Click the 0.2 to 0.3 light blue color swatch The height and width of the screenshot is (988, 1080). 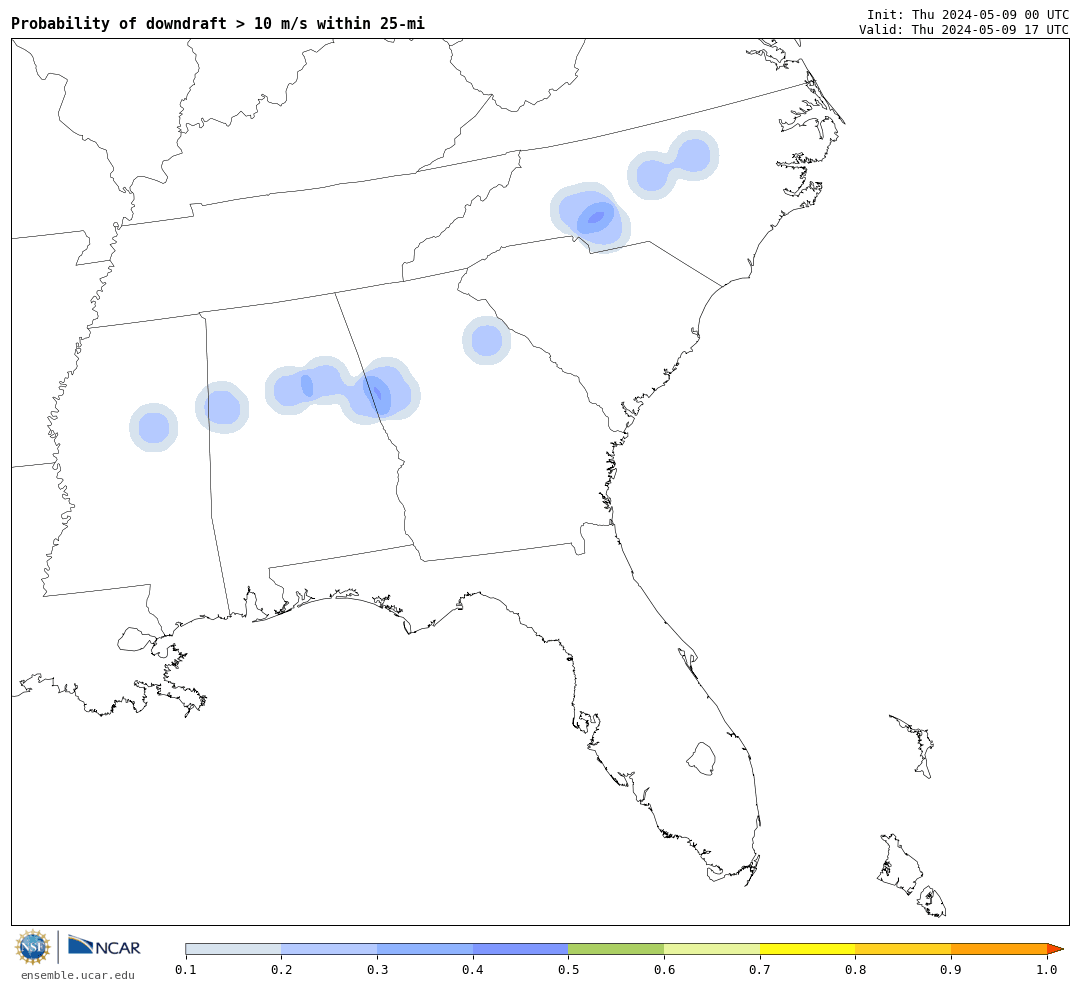click(x=329, y=949)
